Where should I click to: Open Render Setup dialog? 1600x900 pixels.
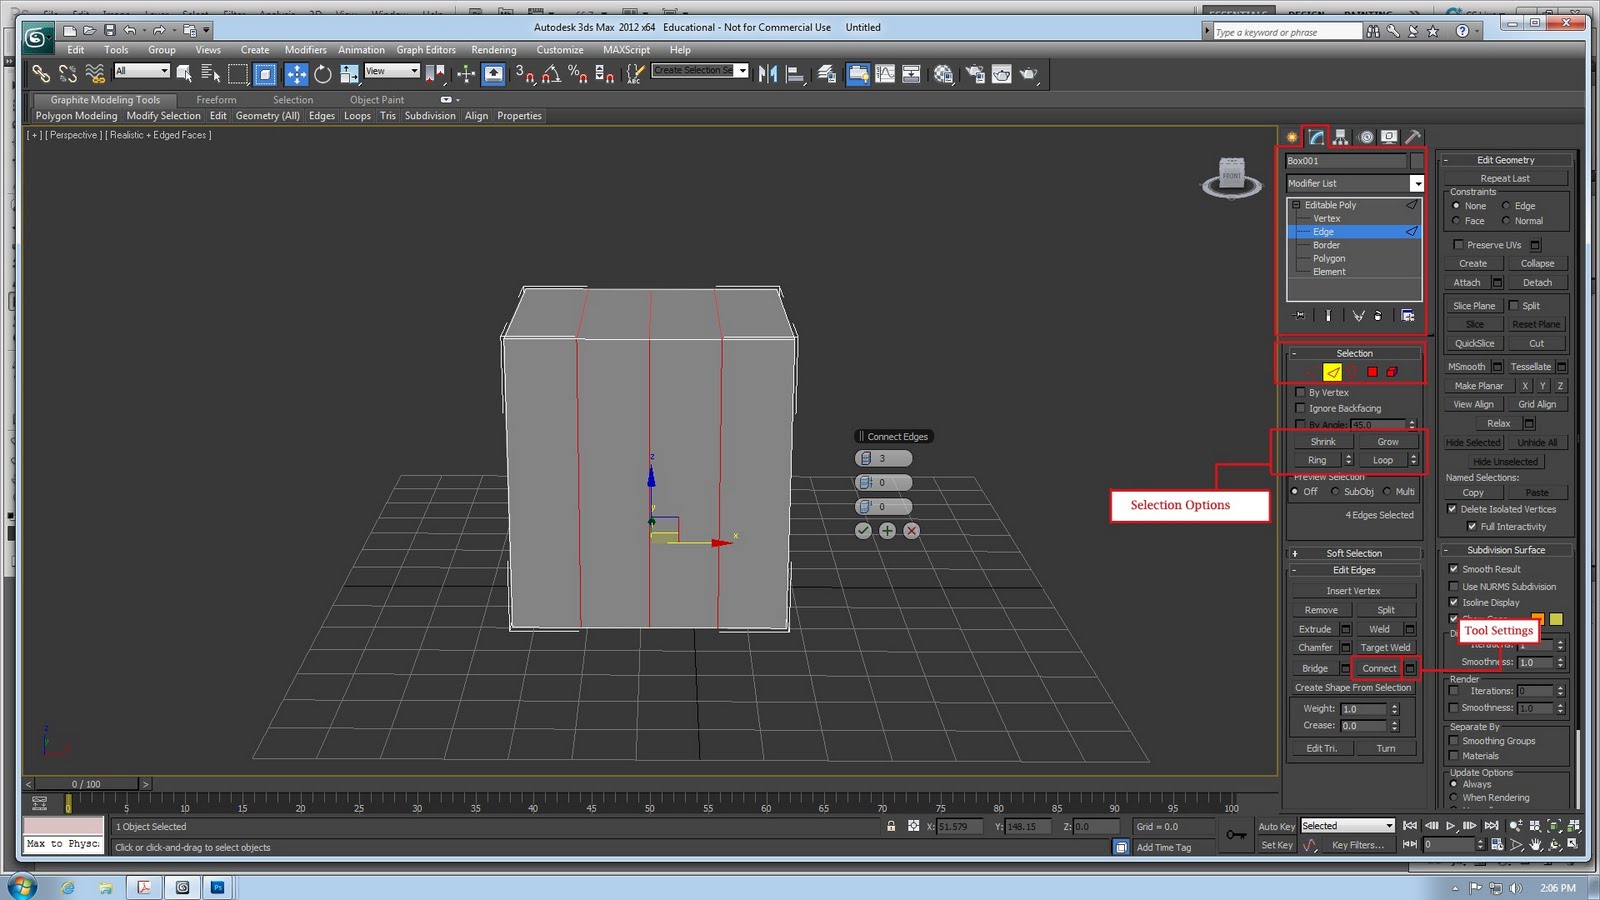pos(975,73)
